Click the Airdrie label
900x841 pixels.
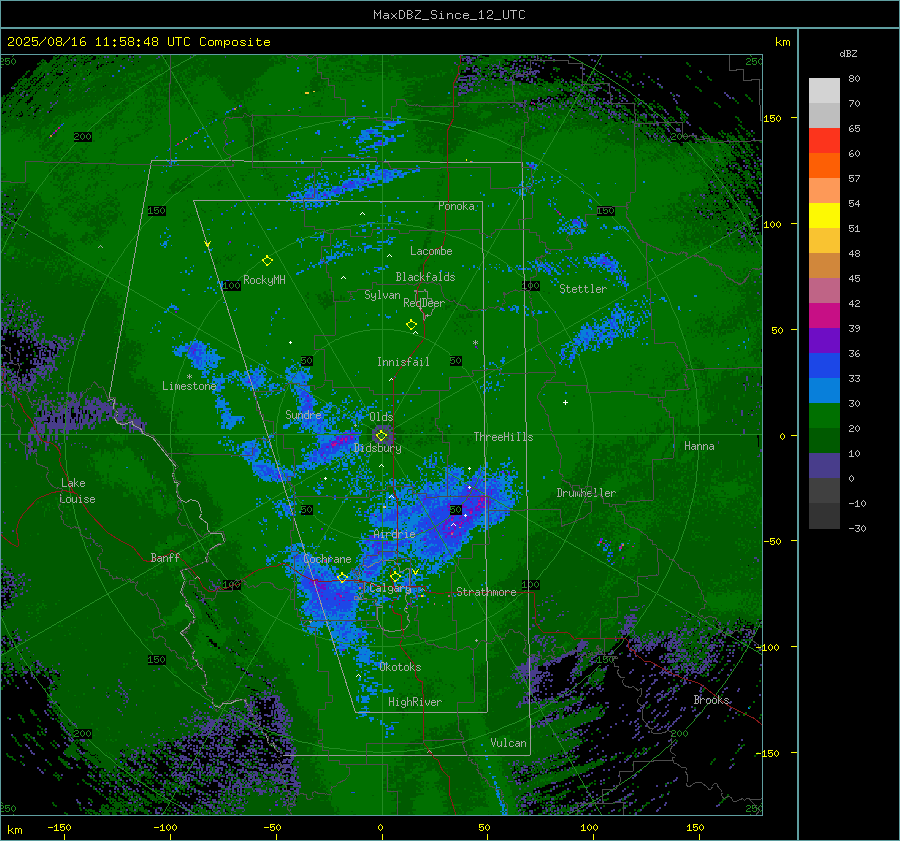click(394, 534)
